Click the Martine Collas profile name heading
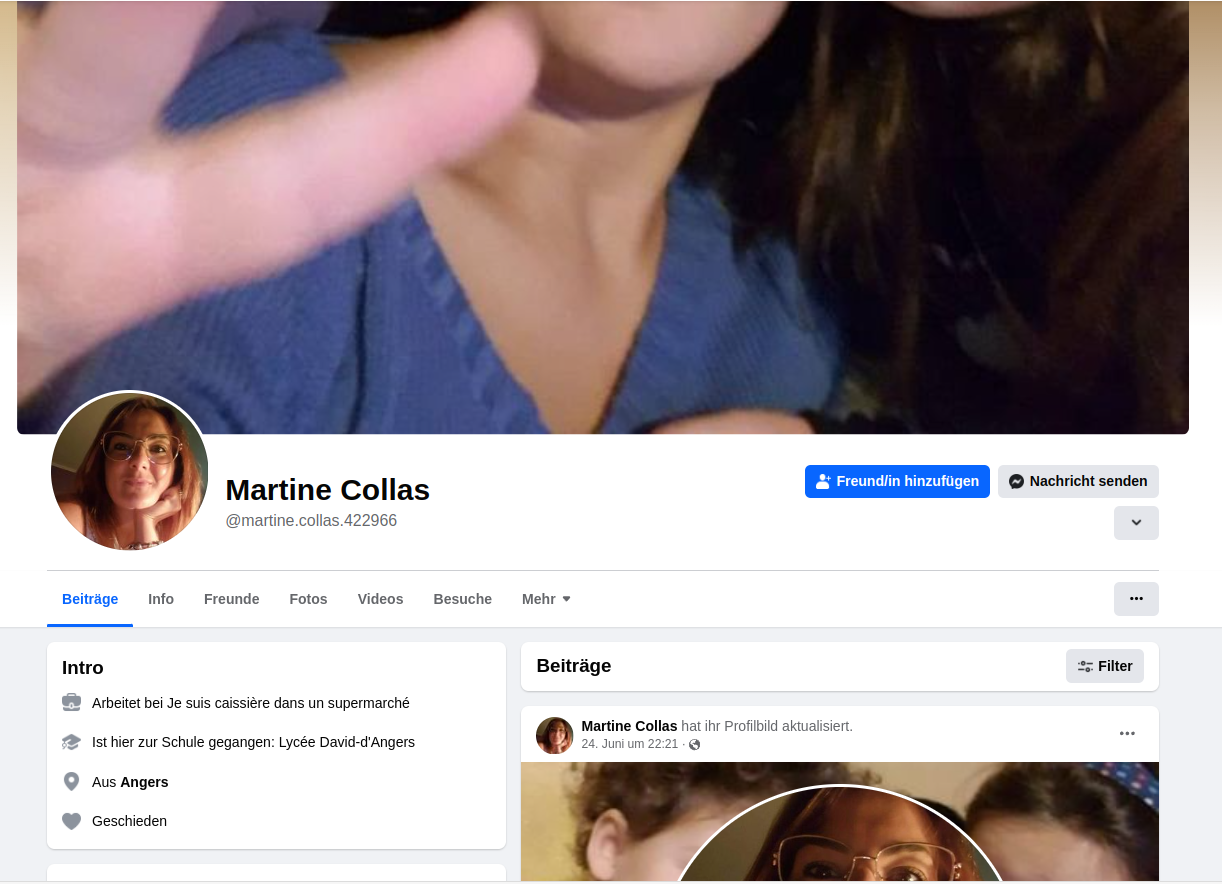Screen dimensions: 1222x884 coord(327,490)
